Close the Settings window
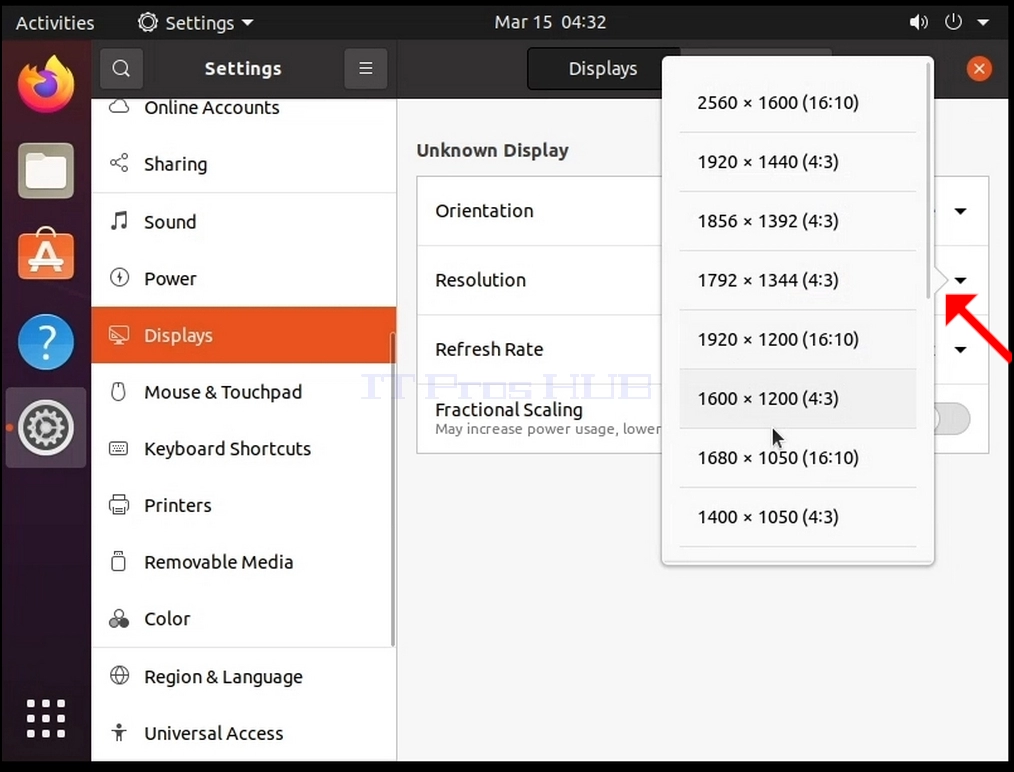The height and width of the screenshot is (772, 1014). 979,69
